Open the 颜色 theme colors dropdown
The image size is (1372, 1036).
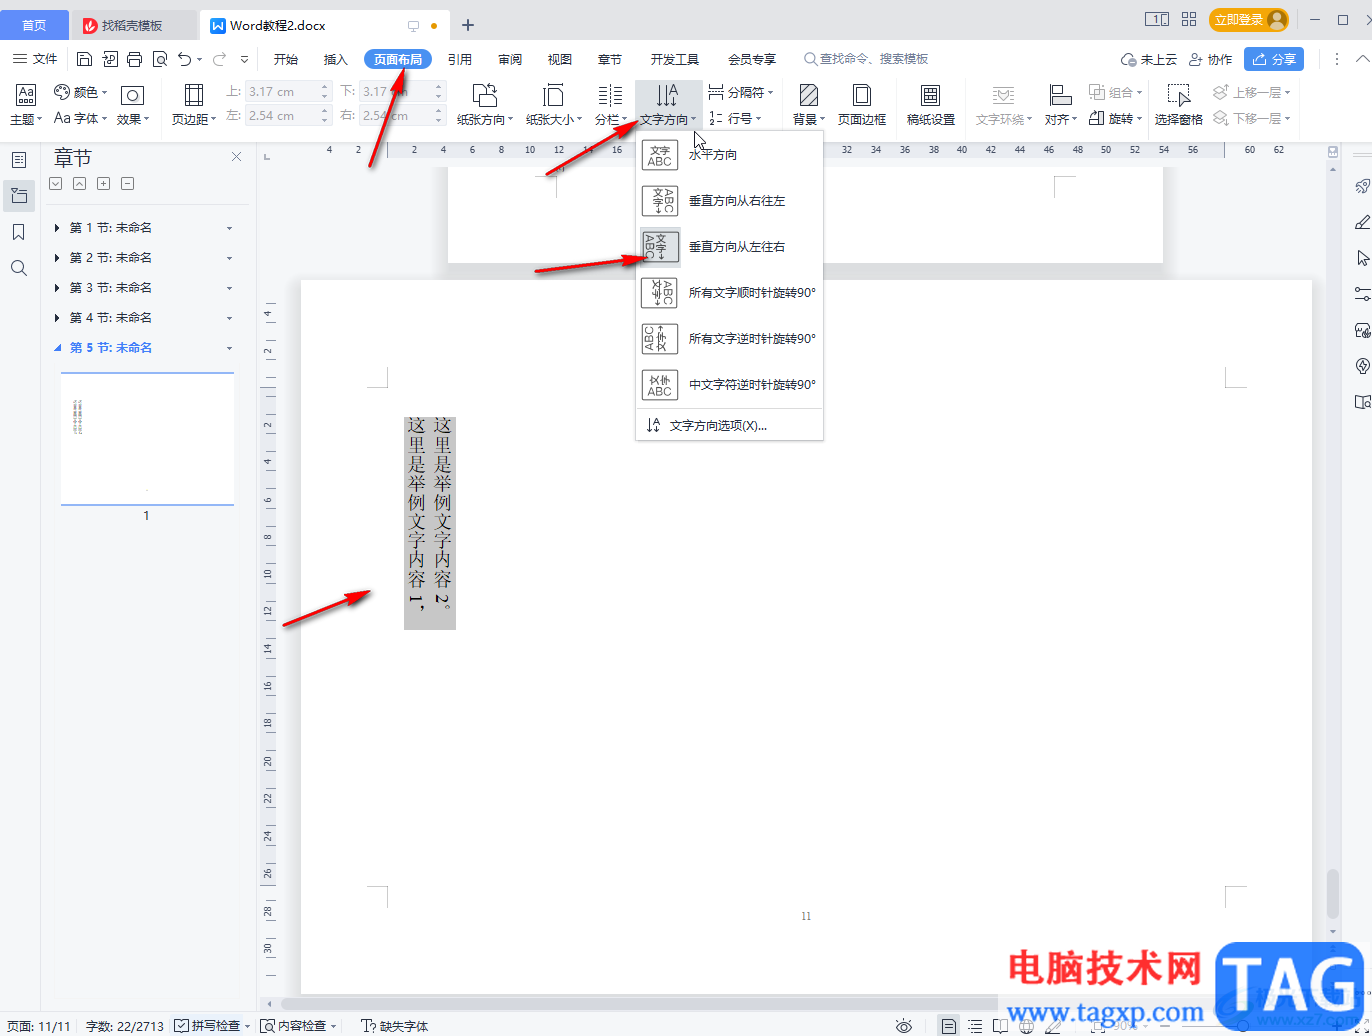tap(81, 92)
